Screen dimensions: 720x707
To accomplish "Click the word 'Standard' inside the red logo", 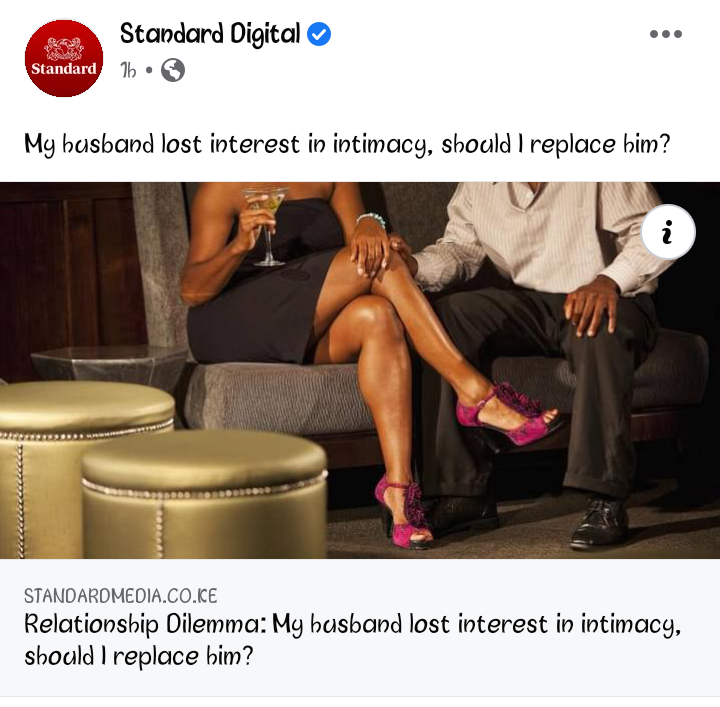I will (x=64, y=69).
